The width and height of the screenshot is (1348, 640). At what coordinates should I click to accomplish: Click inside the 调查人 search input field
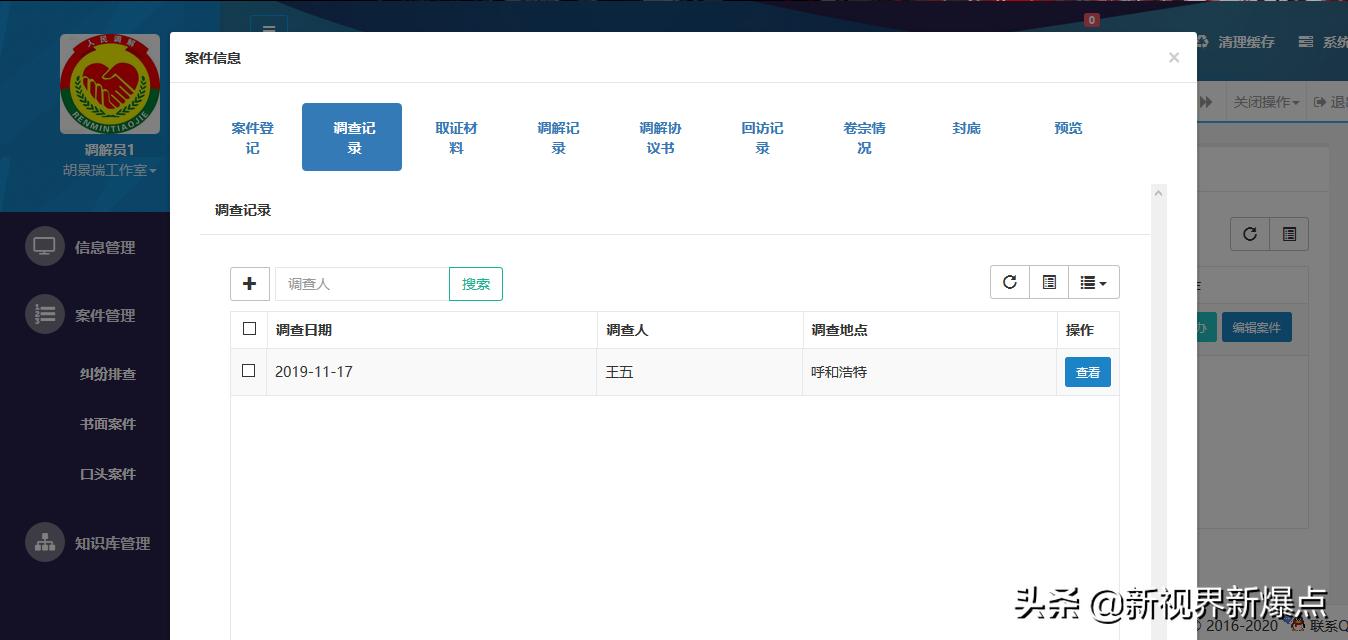click(x=360, y=283)
